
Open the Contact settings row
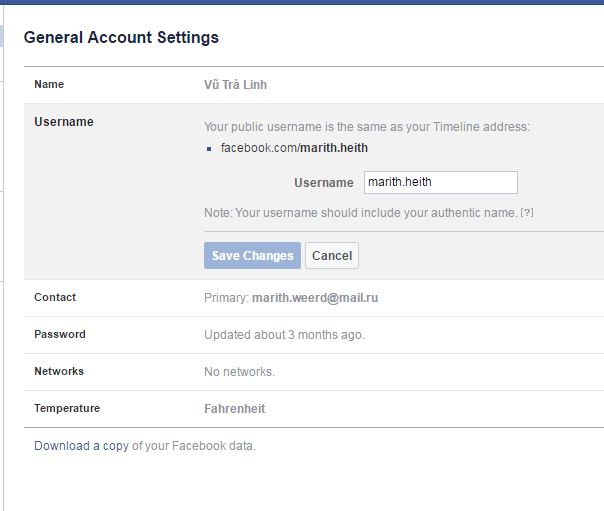[x=314, y=298]
